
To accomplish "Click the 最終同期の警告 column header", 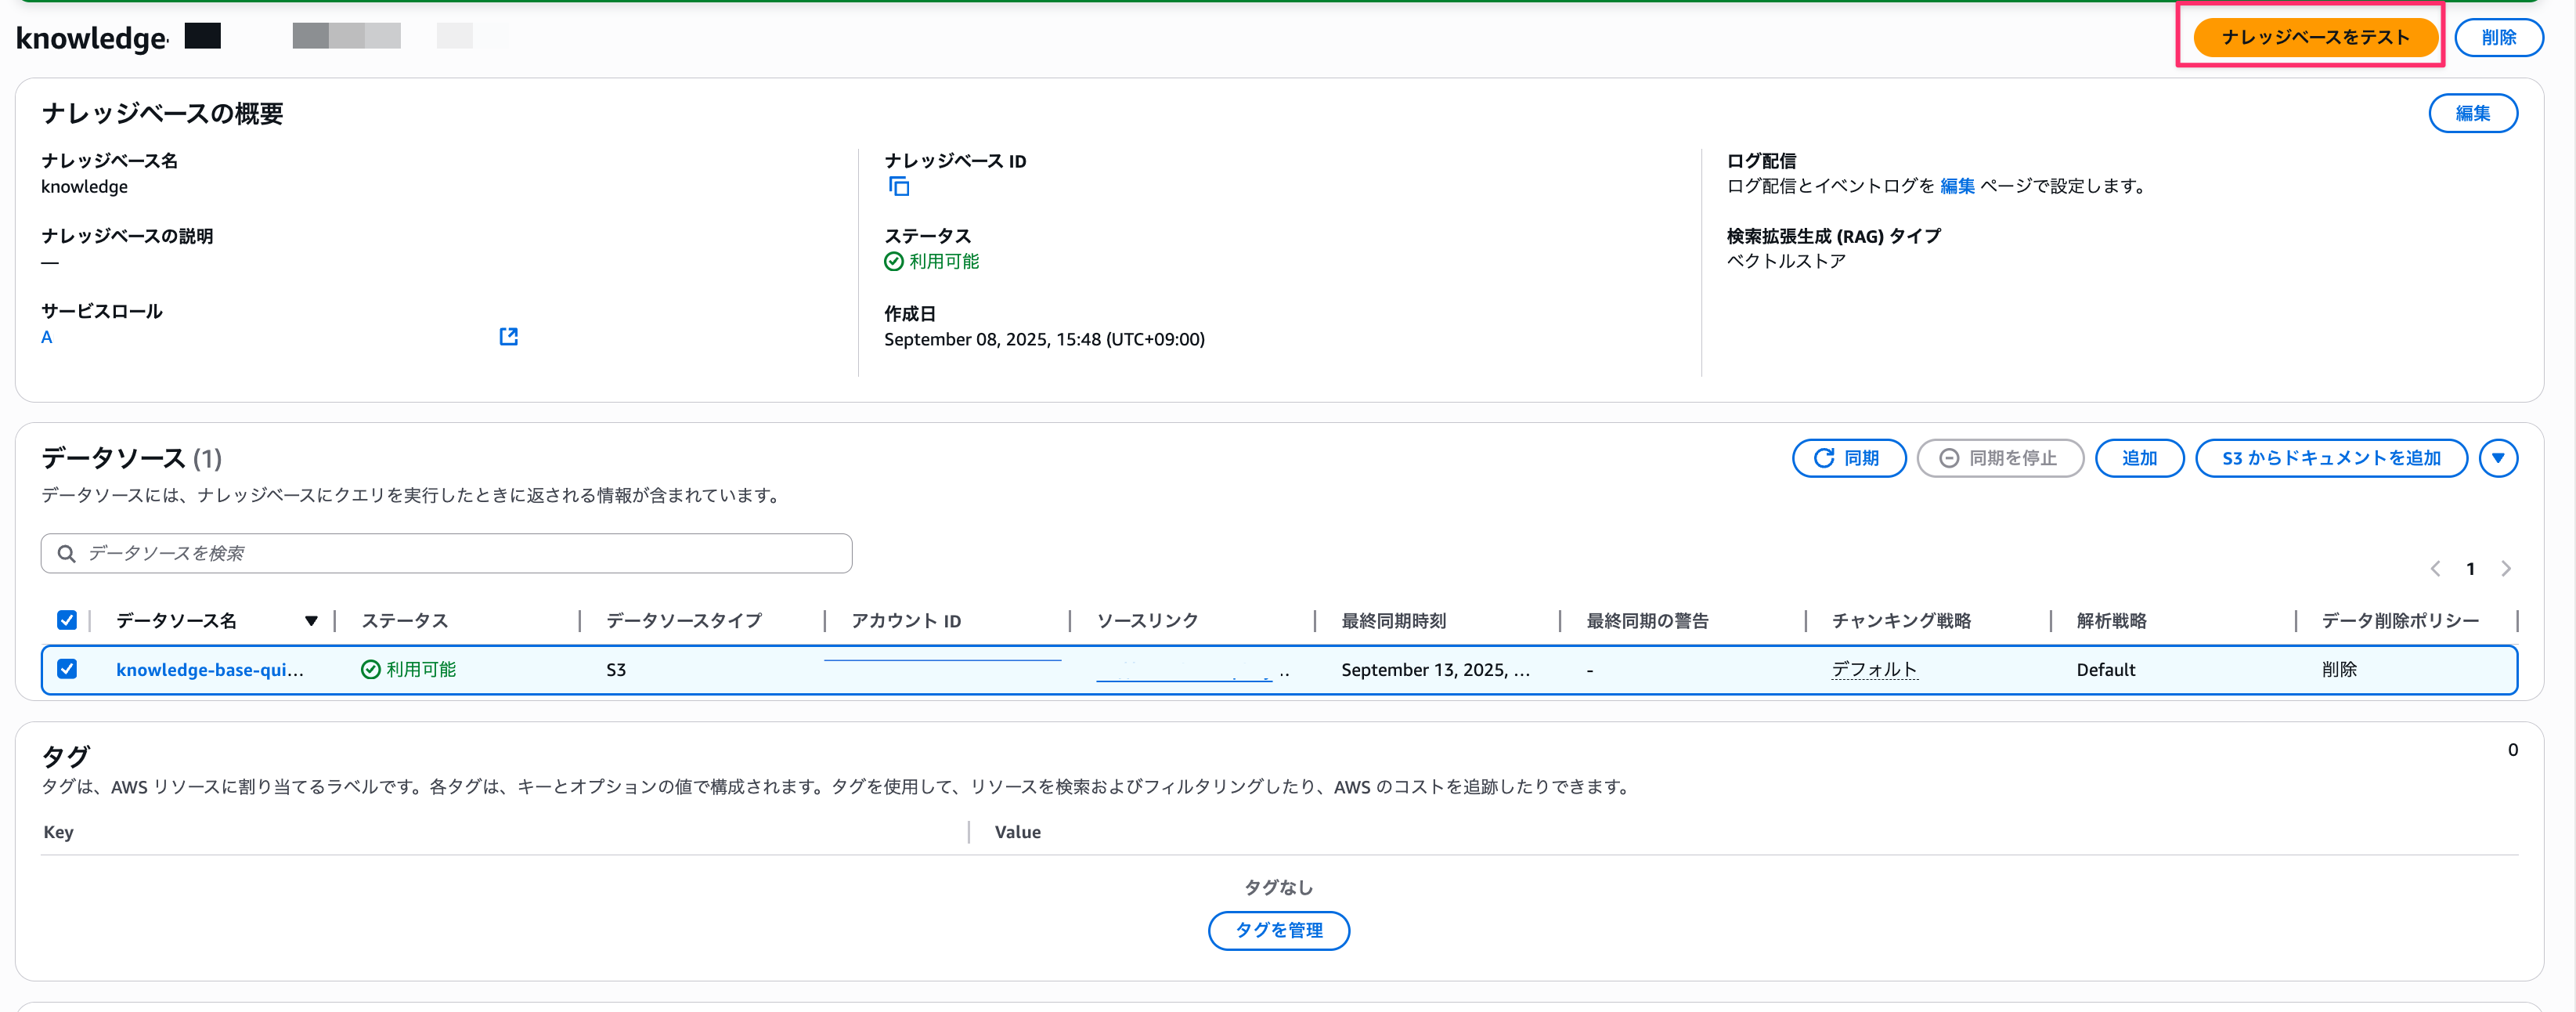I will [1647, 621].
